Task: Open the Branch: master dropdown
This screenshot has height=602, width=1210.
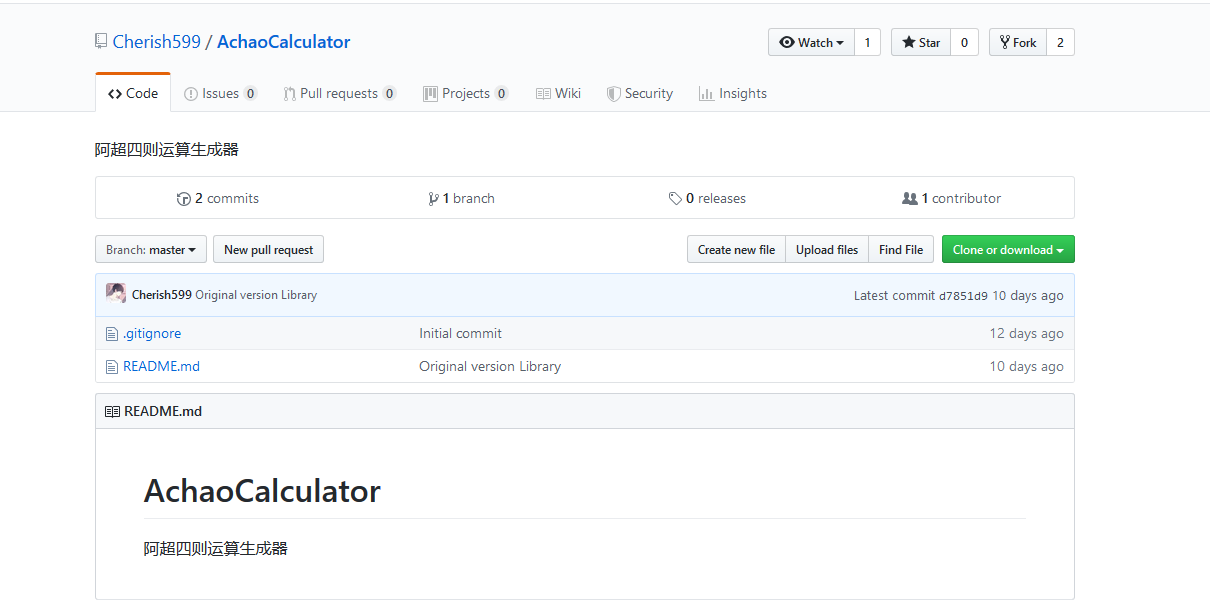Action: tap(151, 250)
